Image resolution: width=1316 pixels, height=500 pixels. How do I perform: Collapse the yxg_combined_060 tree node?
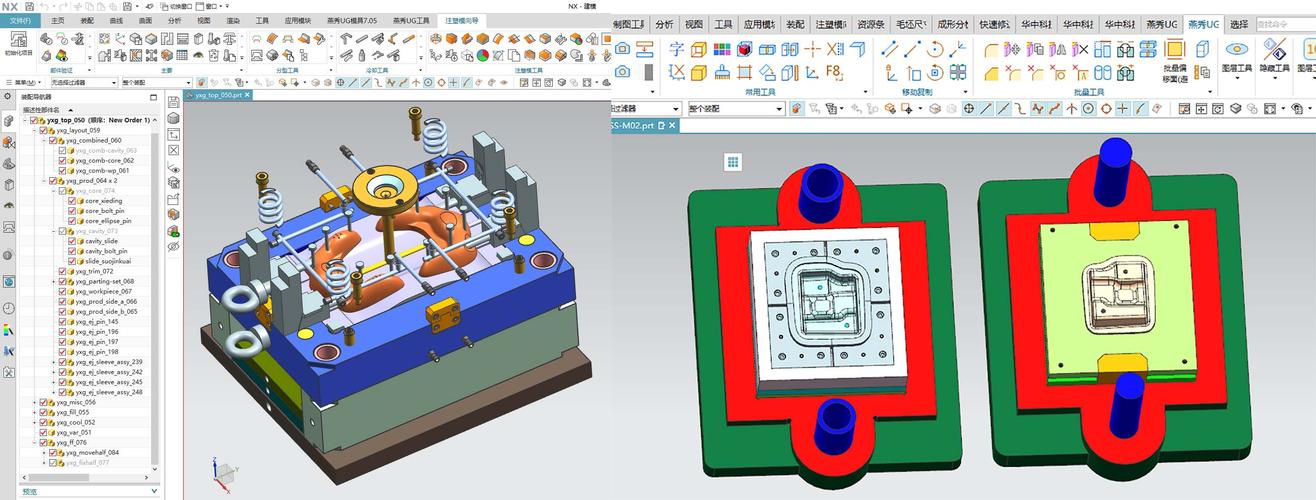pyautogui.click(x=45, y=140)
